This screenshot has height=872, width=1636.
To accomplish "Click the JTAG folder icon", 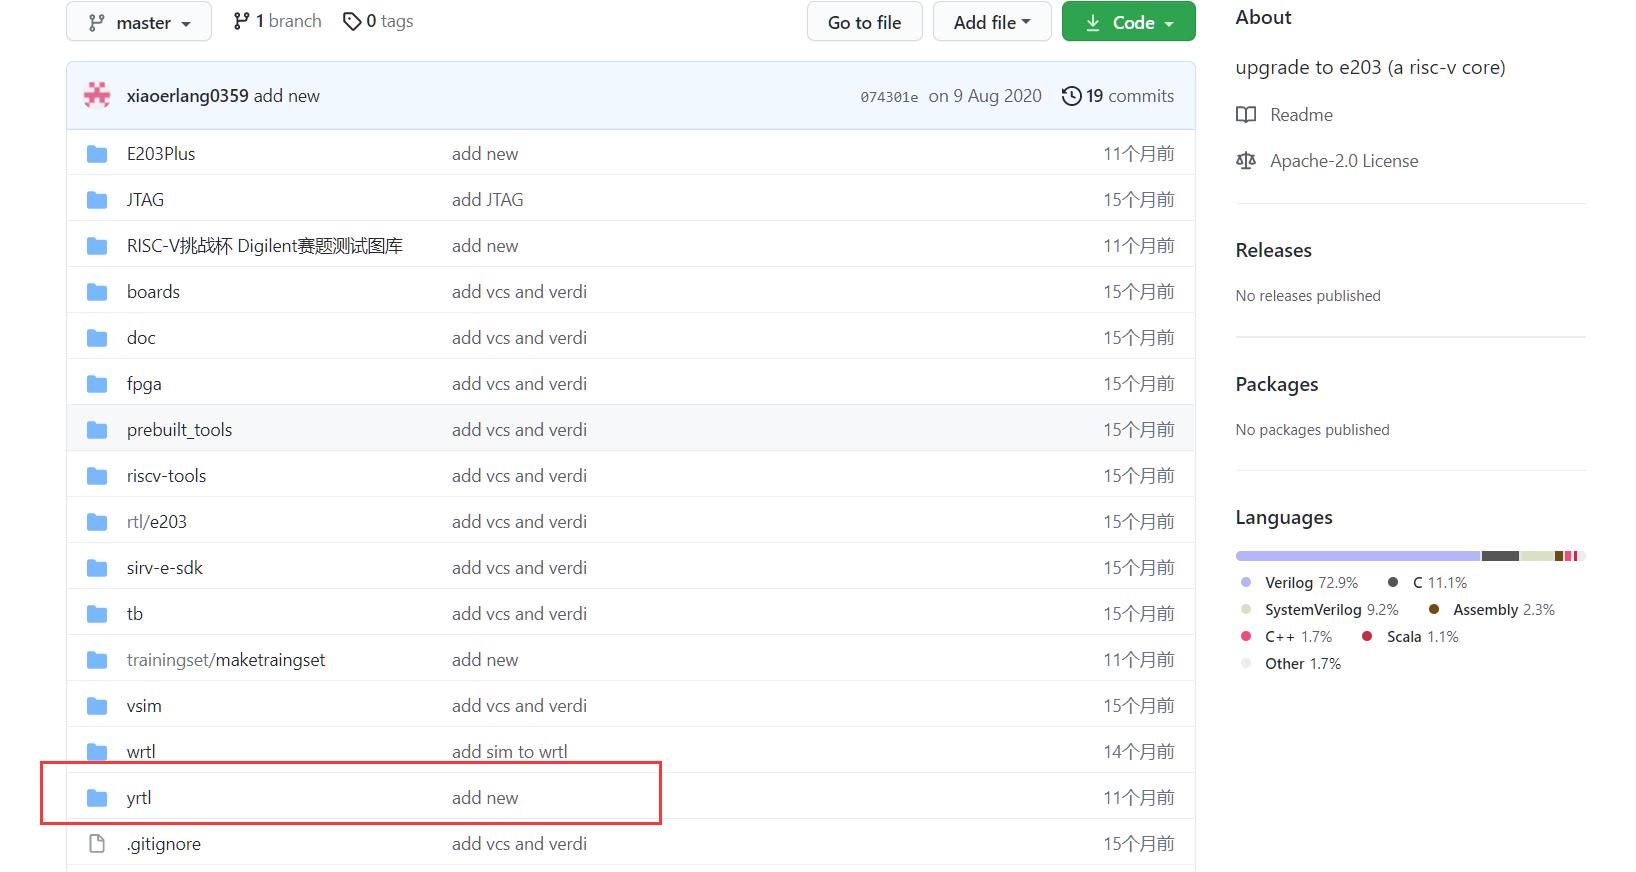I will tap(97, 200).
